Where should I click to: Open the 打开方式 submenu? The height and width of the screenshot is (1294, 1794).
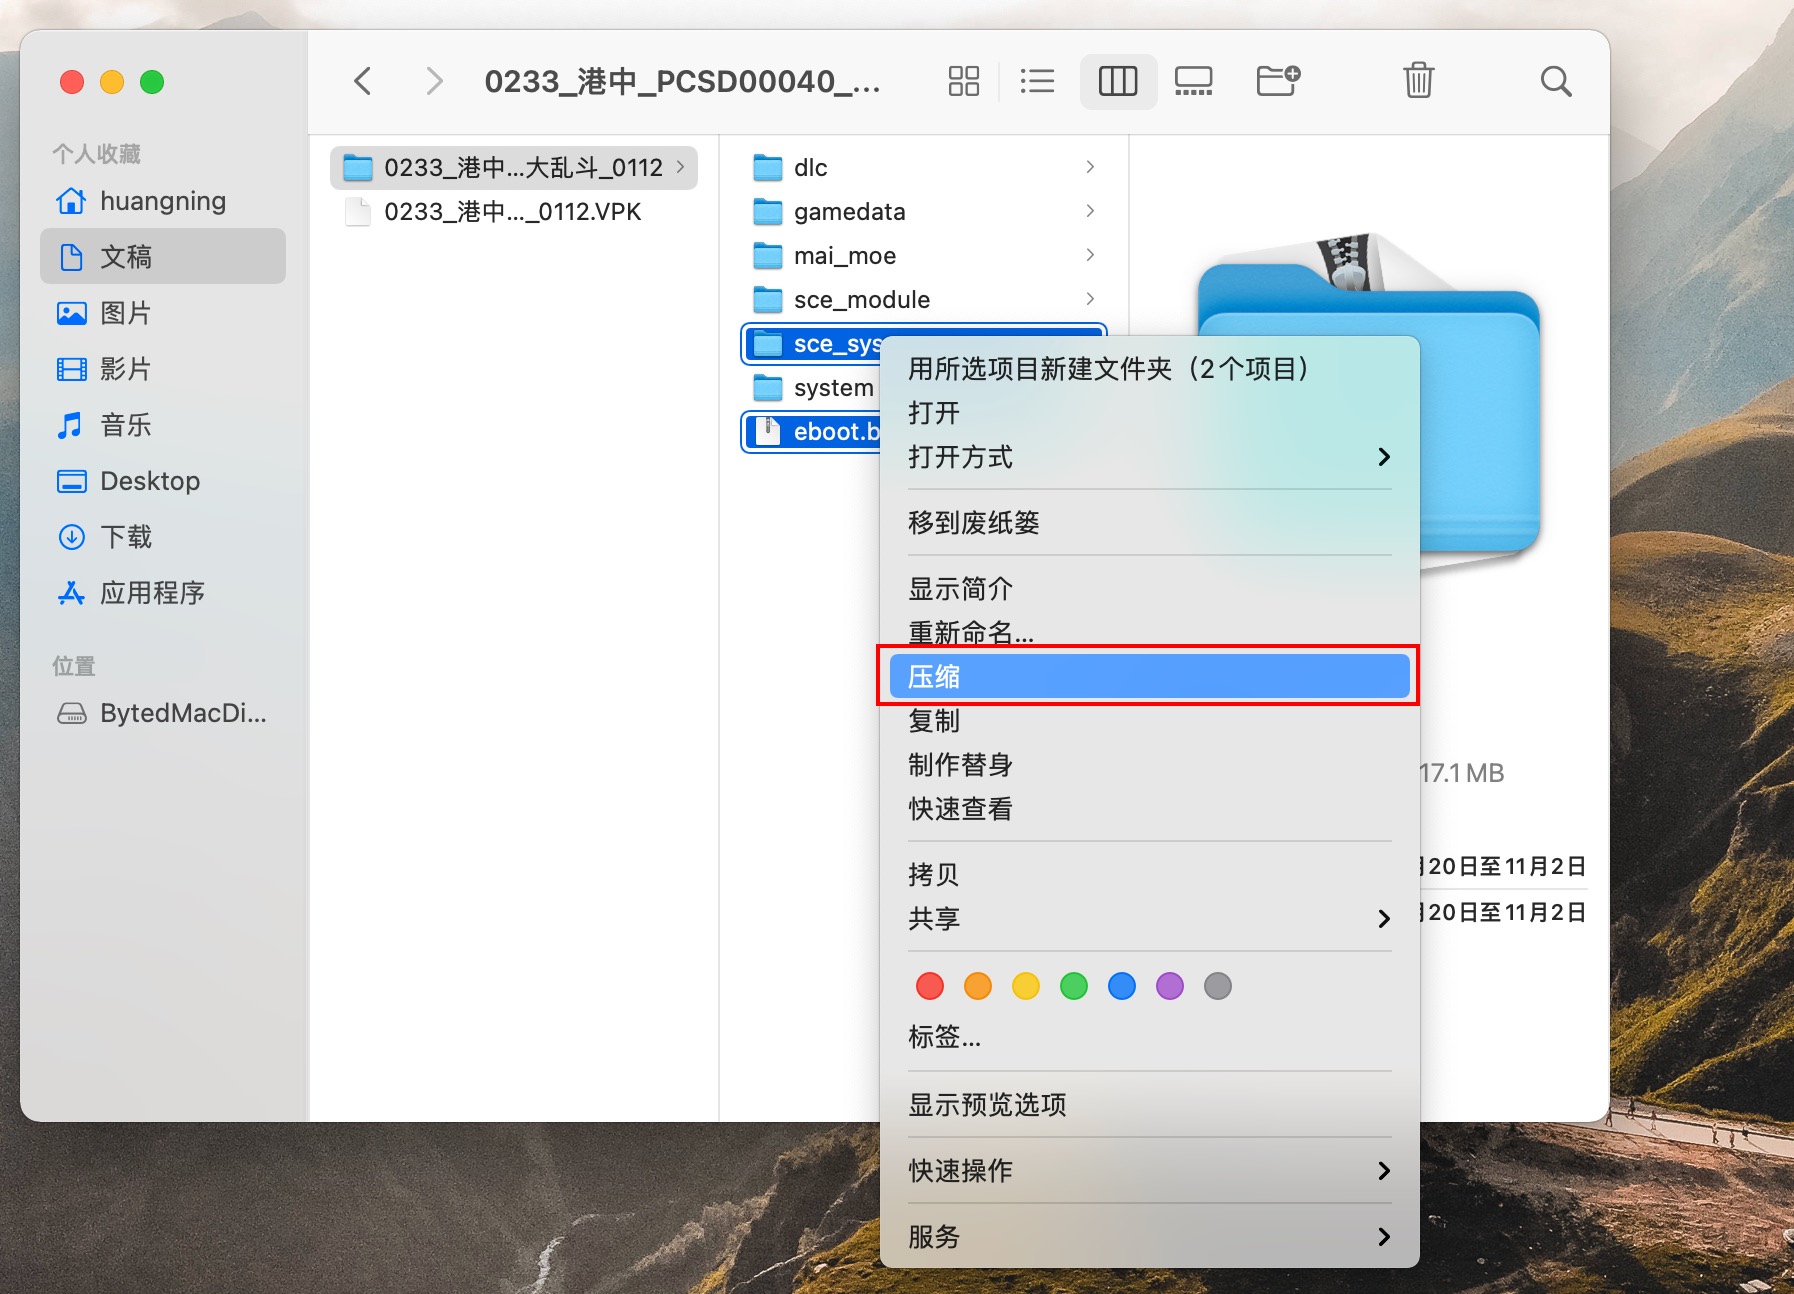click(x=1149, y=457)
